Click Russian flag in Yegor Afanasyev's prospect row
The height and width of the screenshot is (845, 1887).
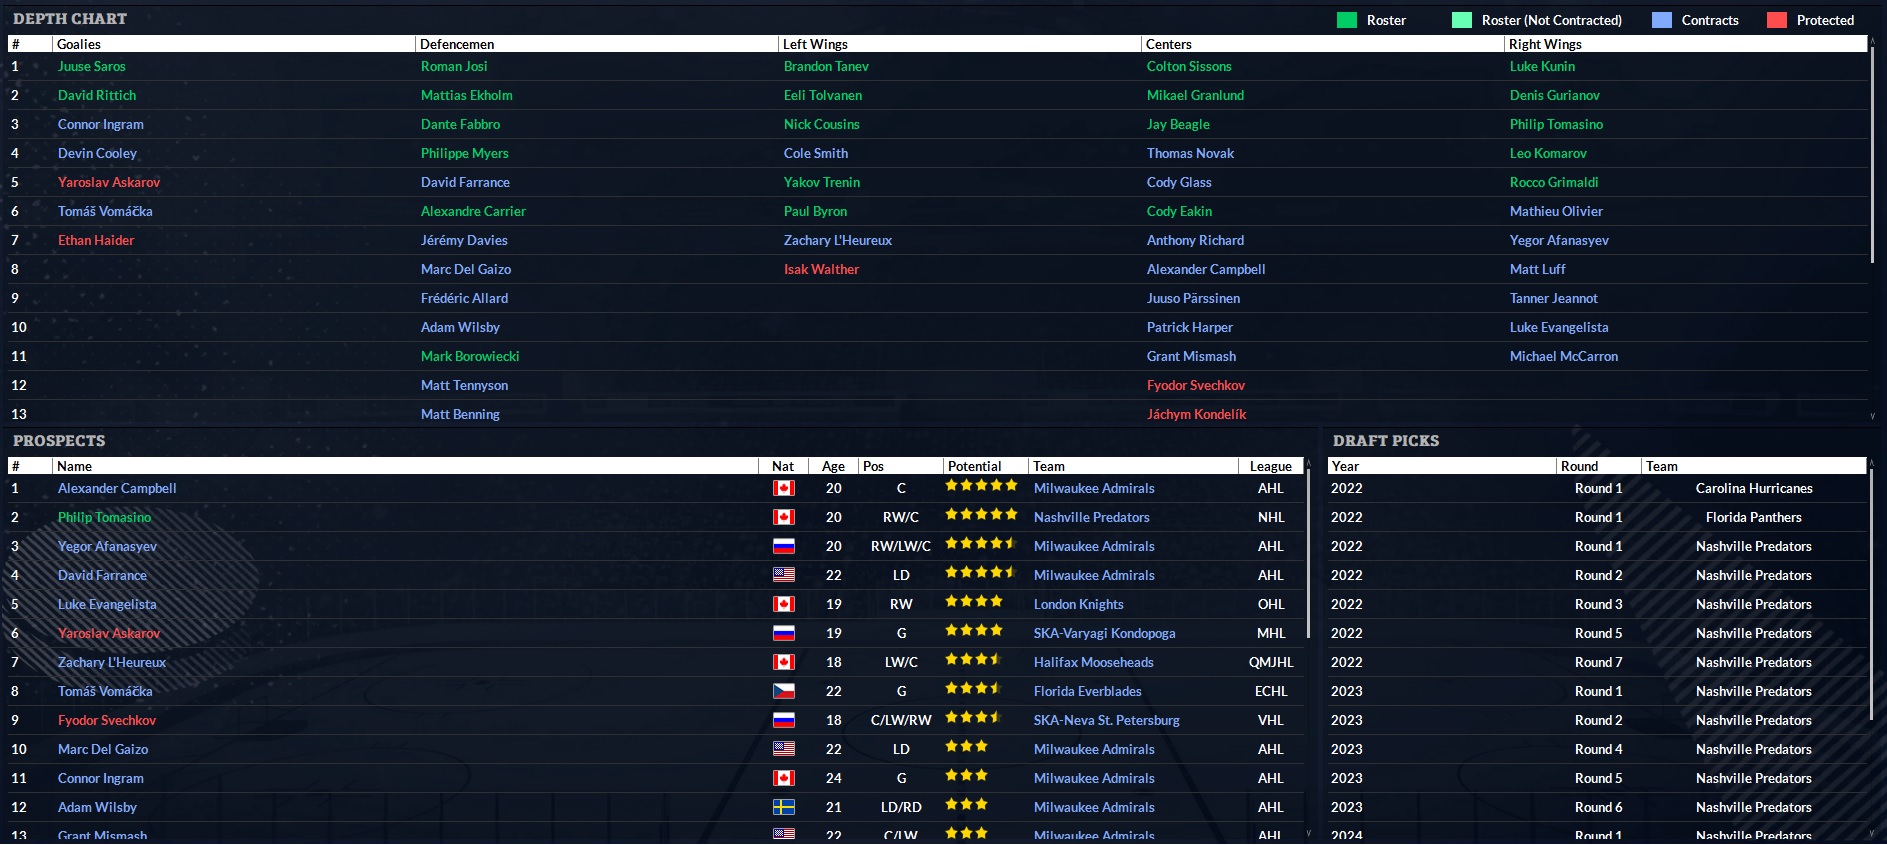(x=783, y=546)
